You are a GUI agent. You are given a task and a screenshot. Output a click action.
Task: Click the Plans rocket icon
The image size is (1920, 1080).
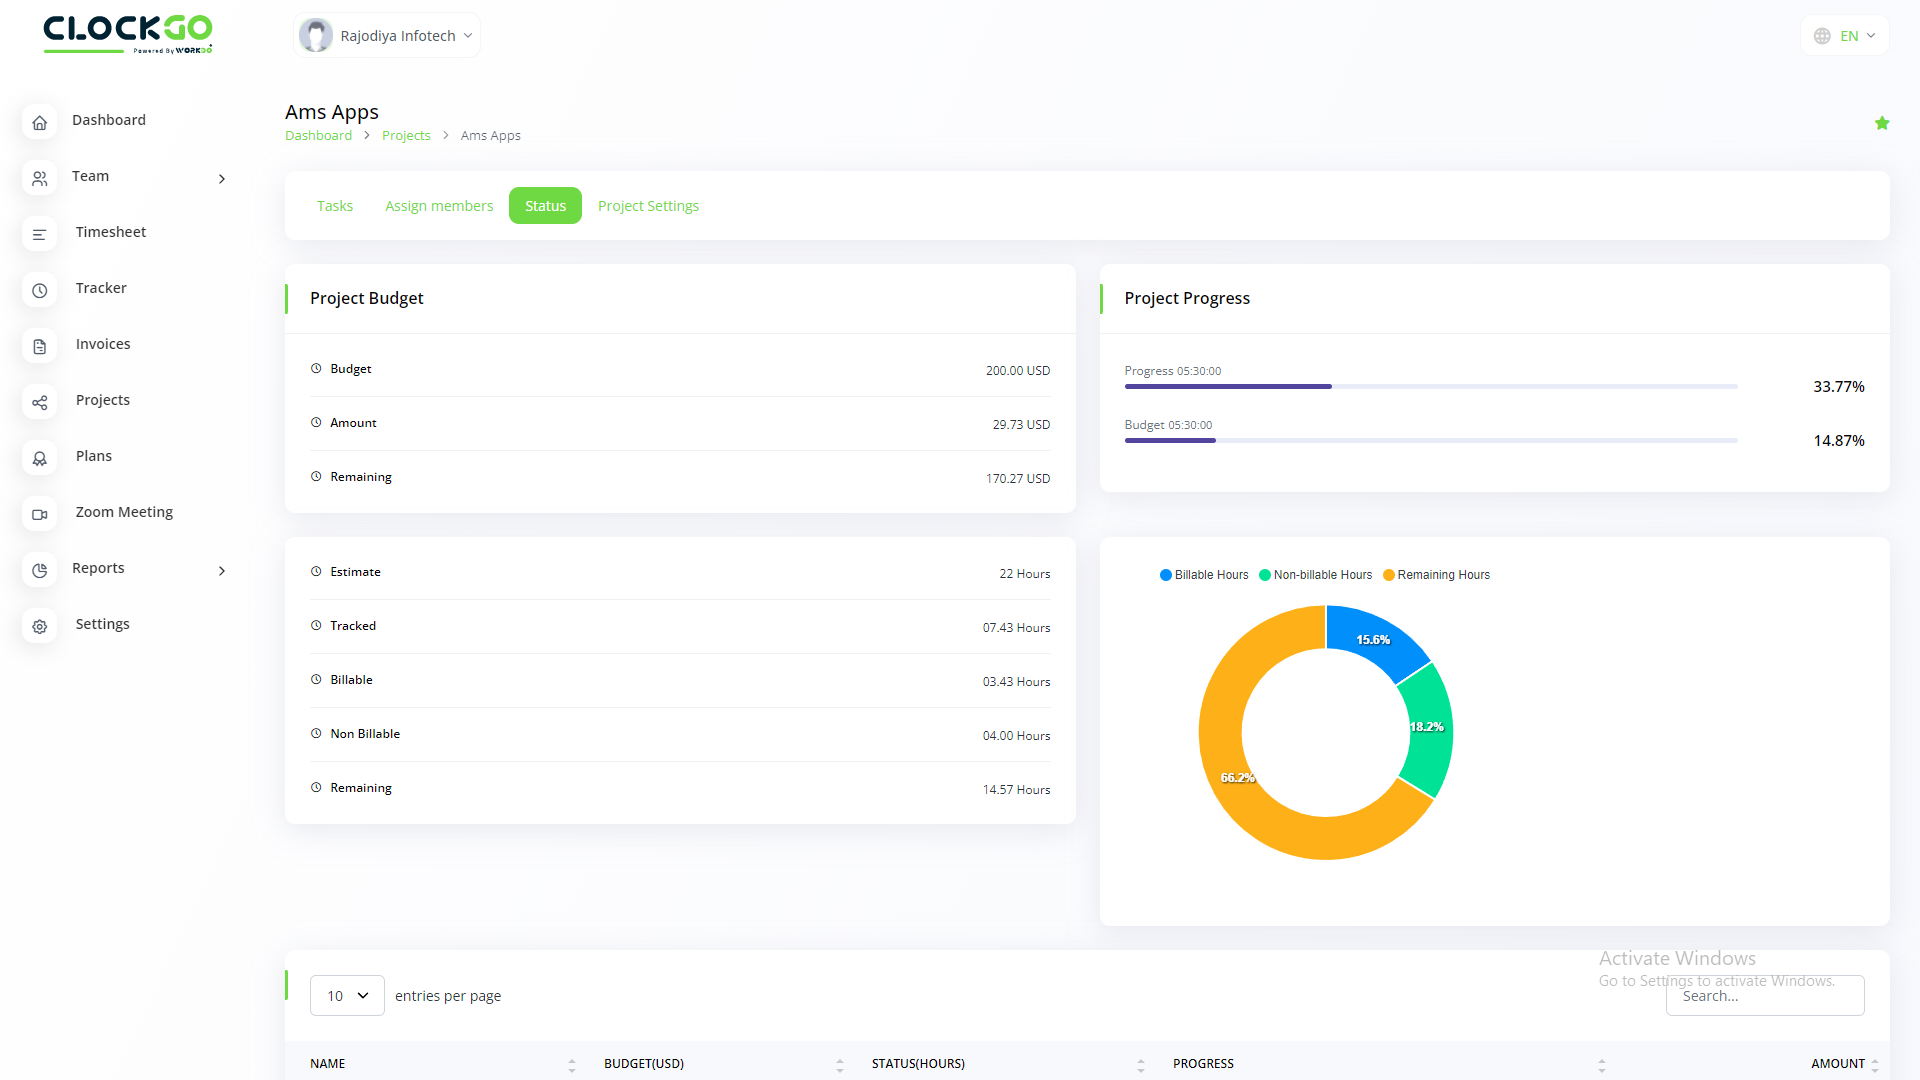(39, 458)
